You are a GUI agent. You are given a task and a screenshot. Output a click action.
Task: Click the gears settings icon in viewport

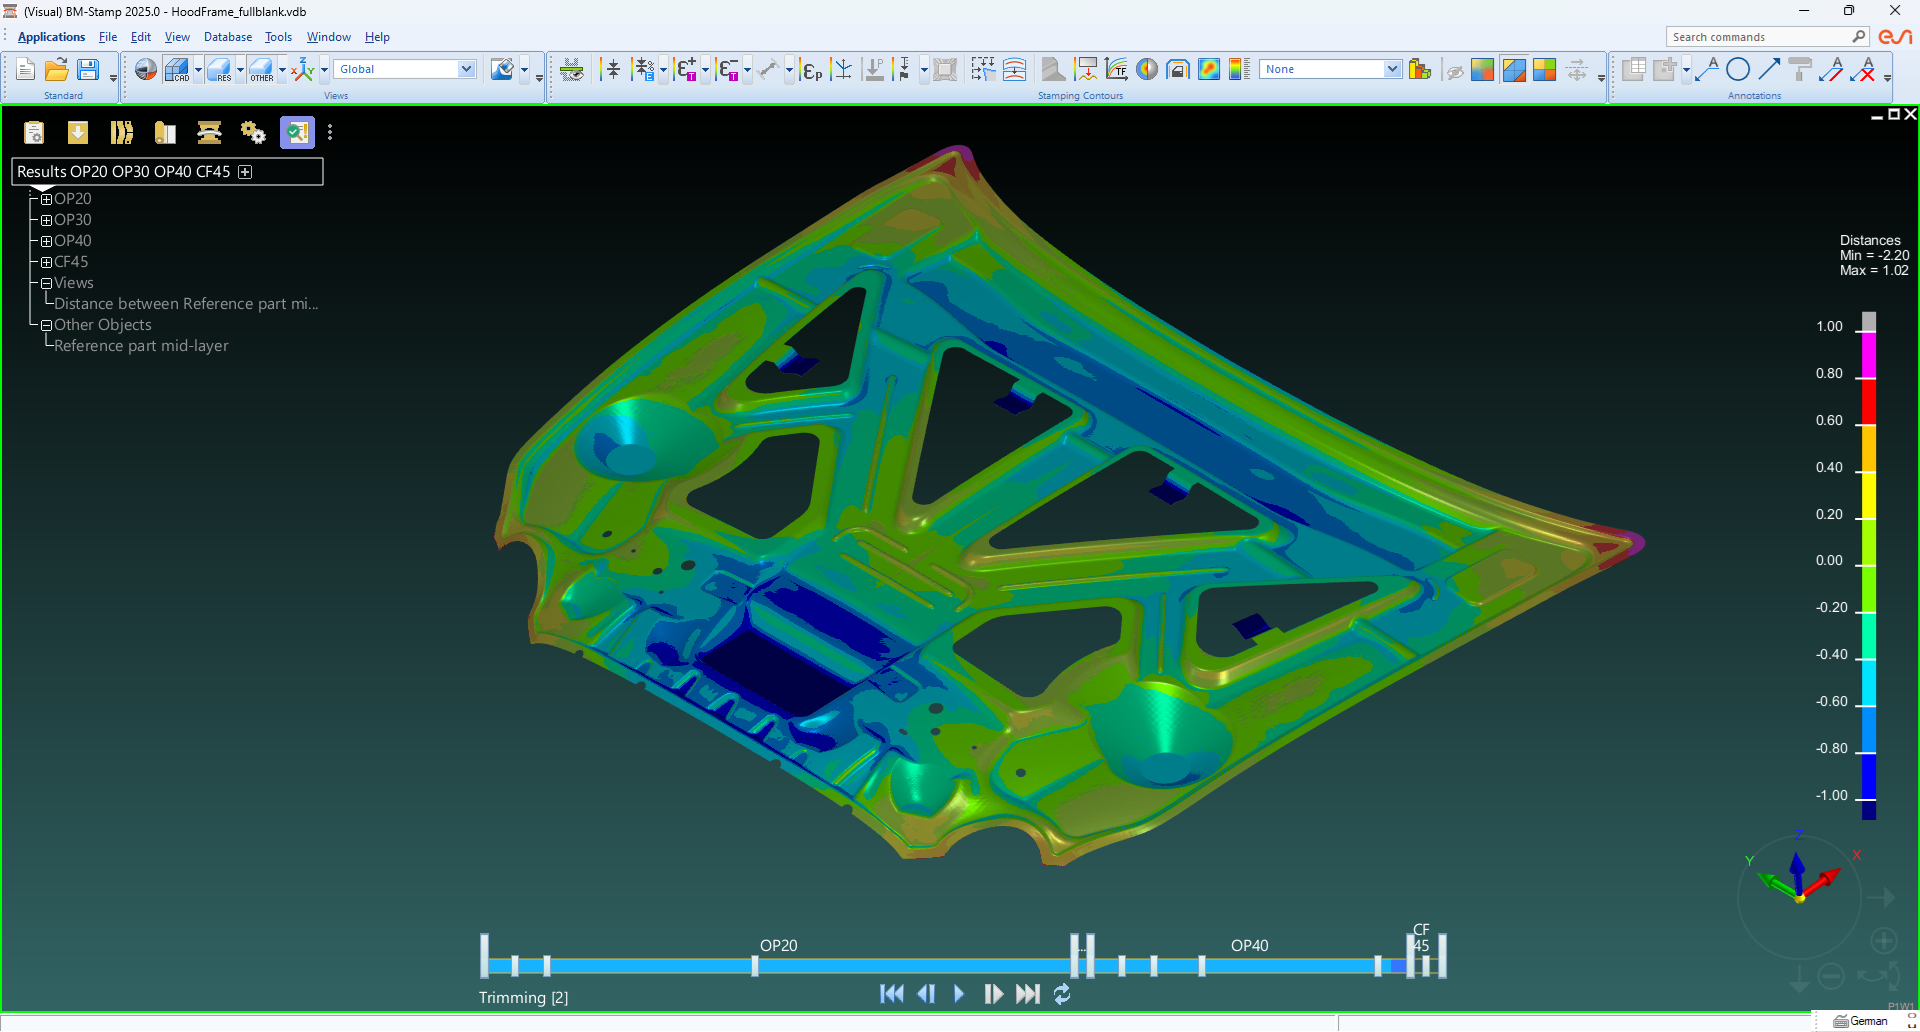tap(253, 132)
